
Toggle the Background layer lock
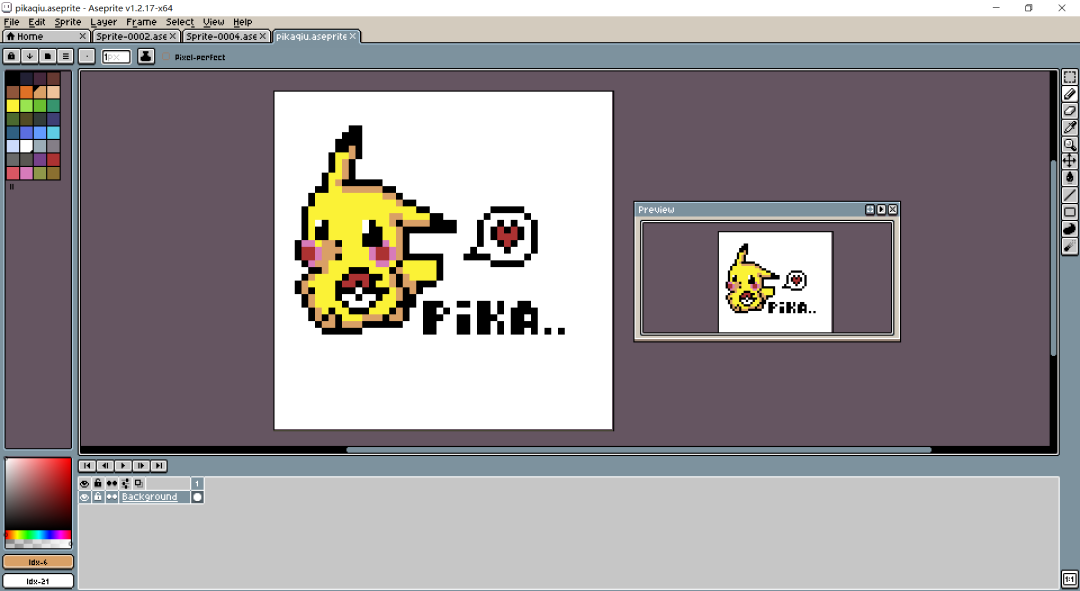[x=98, y=497]
